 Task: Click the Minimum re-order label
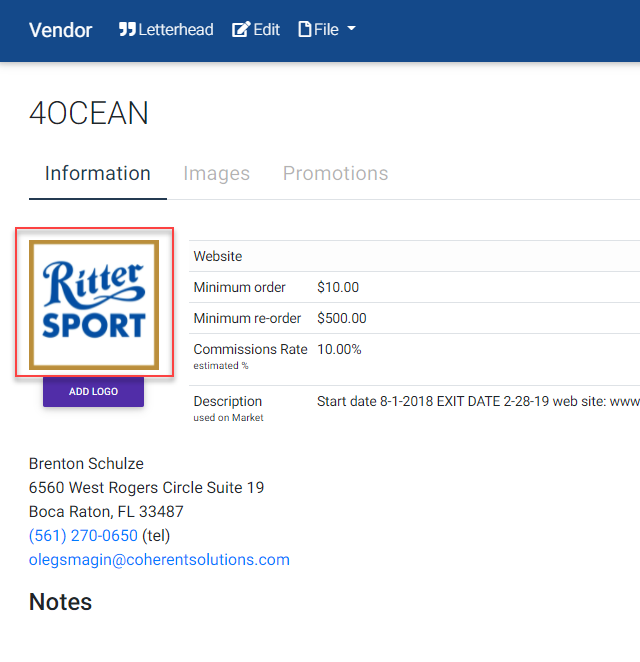(247, 318)
